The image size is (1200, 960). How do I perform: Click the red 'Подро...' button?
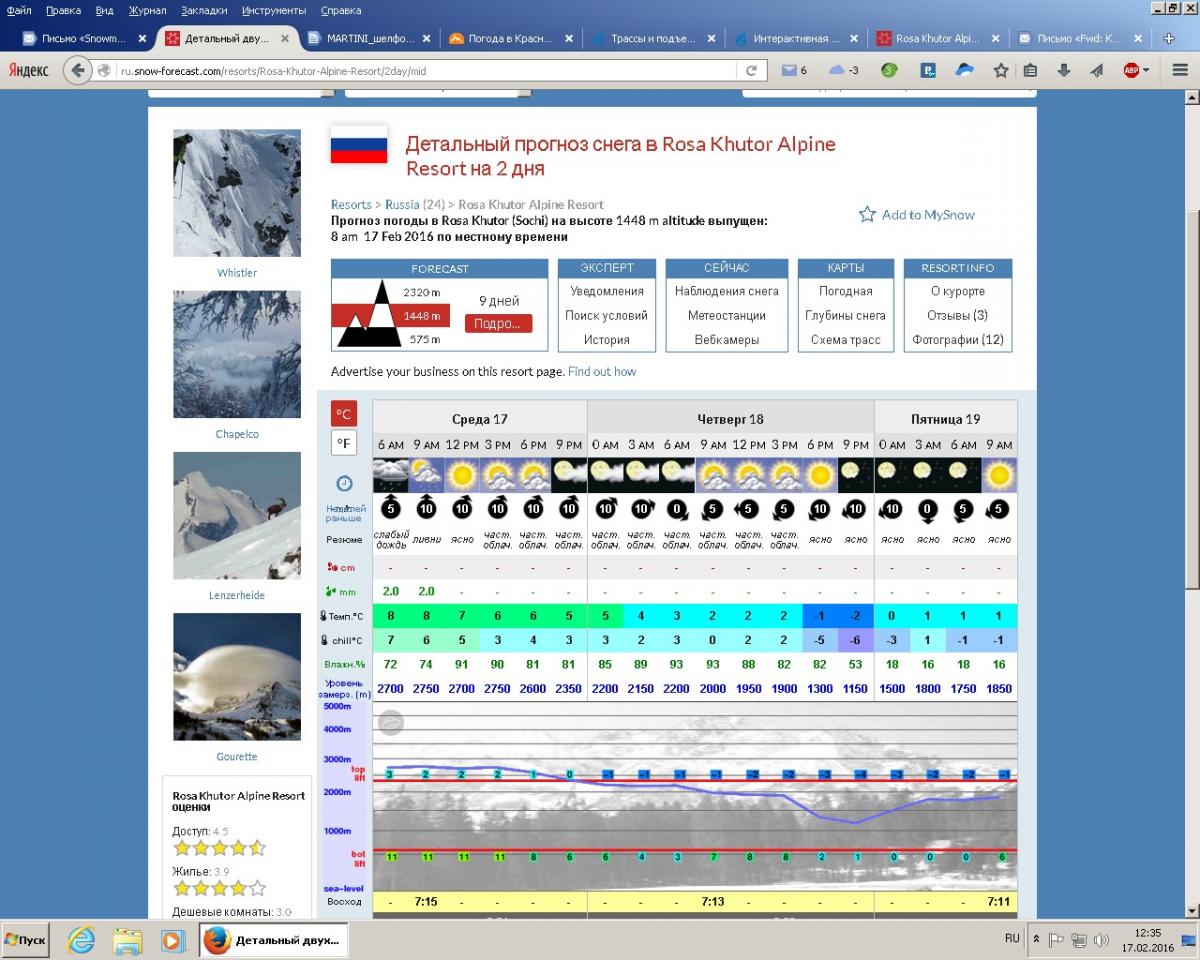pos(498,324)
